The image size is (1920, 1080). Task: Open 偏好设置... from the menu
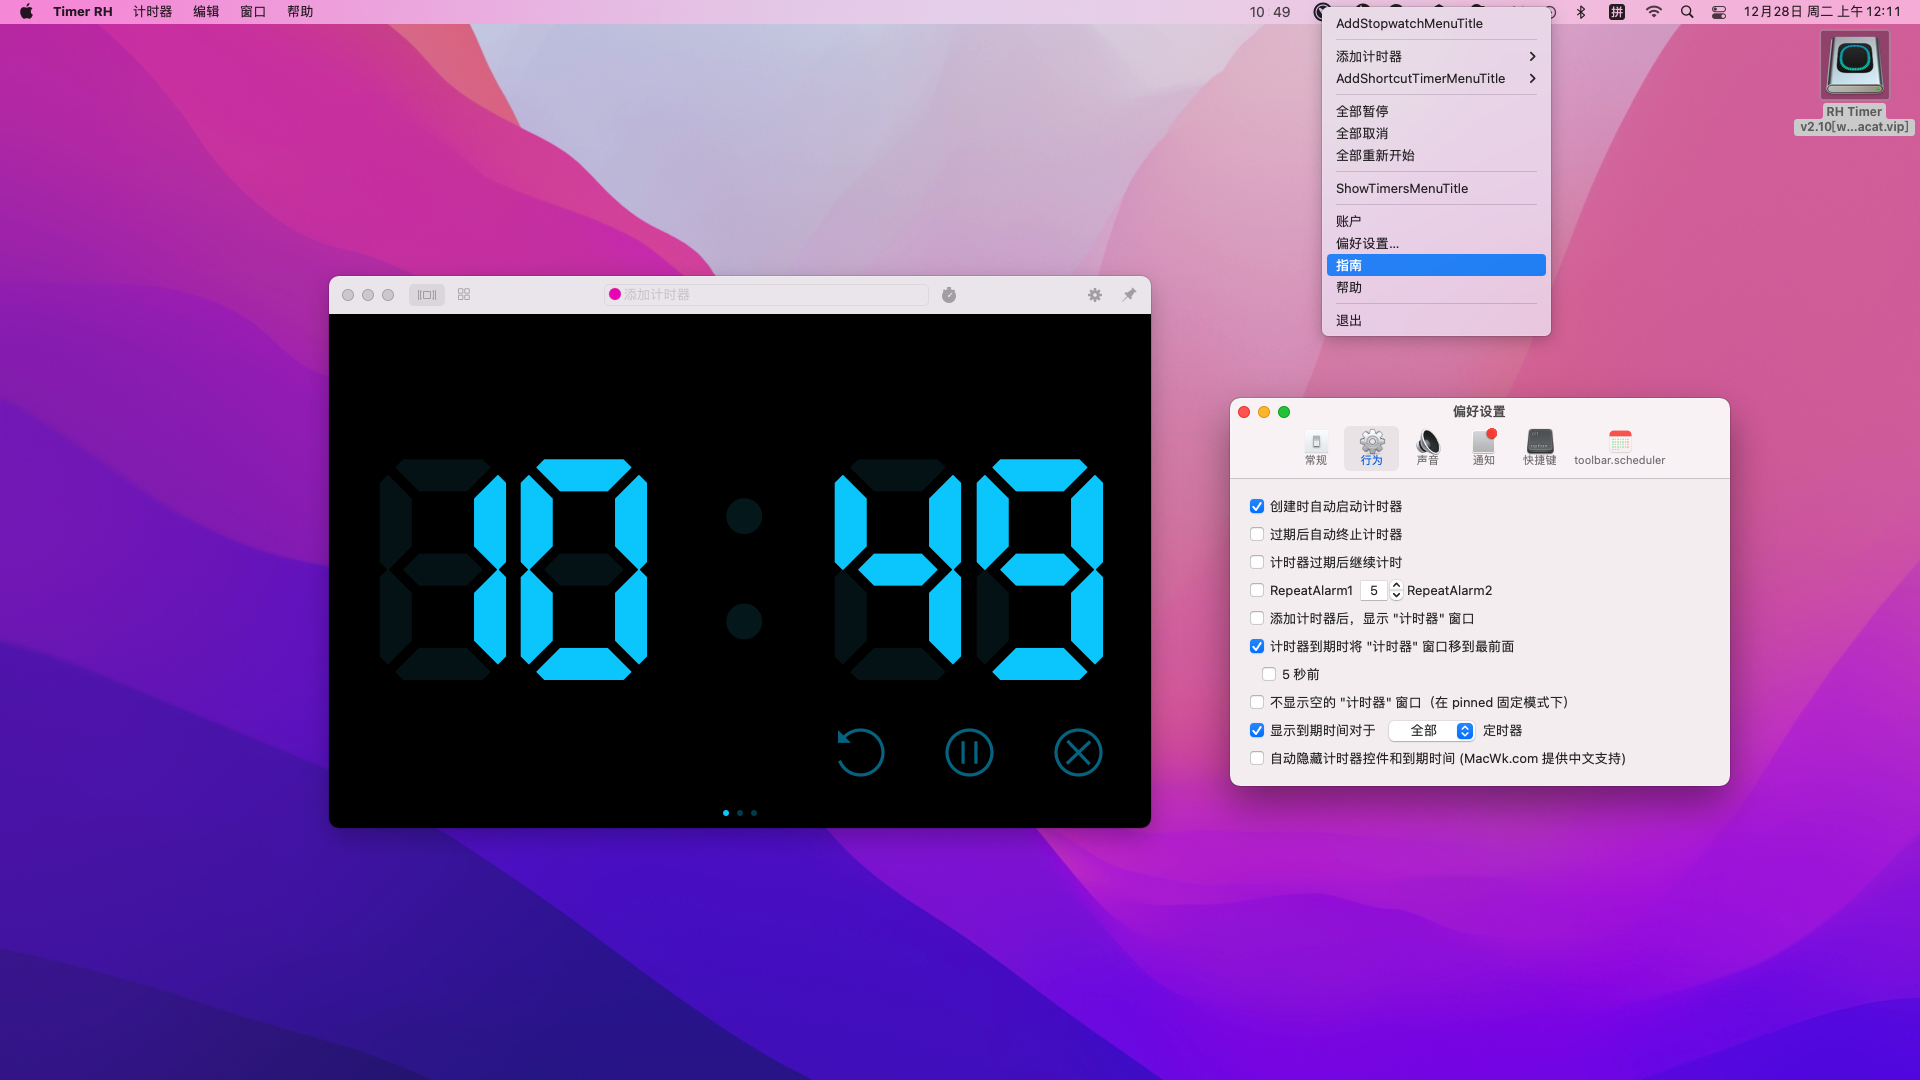coord(1436,244)
